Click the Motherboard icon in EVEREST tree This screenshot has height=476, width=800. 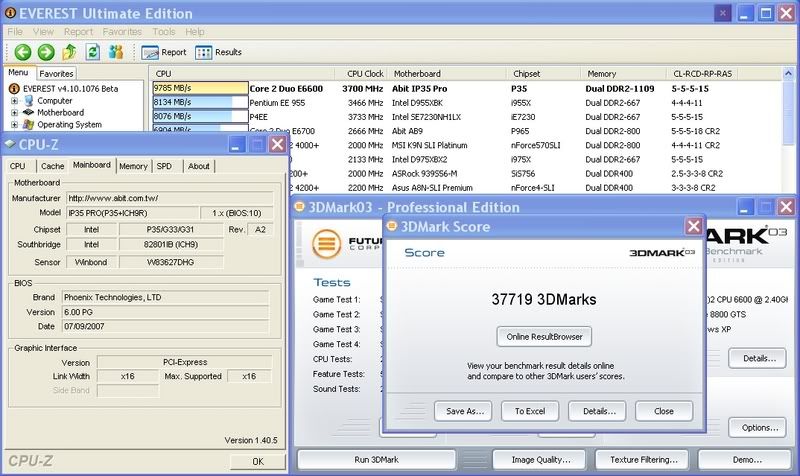pyautogui.click(x=29, y=112)
